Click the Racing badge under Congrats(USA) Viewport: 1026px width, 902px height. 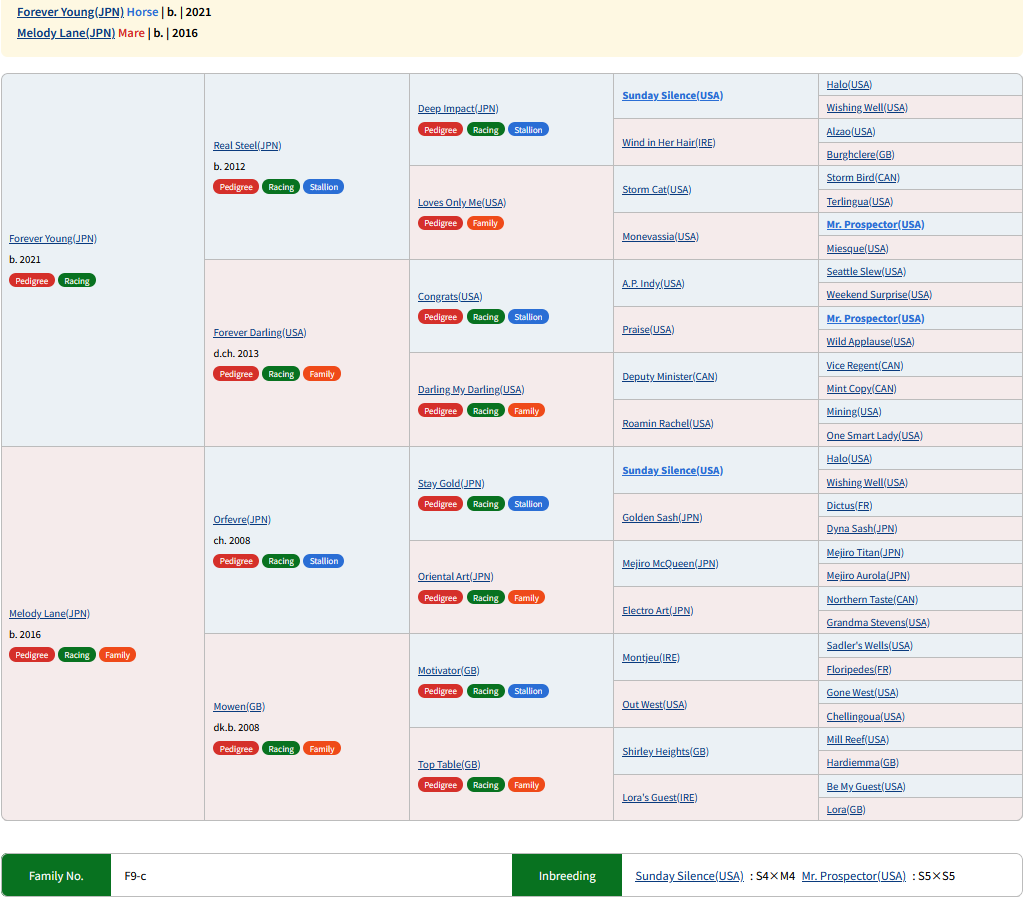[x=486, y=317]
